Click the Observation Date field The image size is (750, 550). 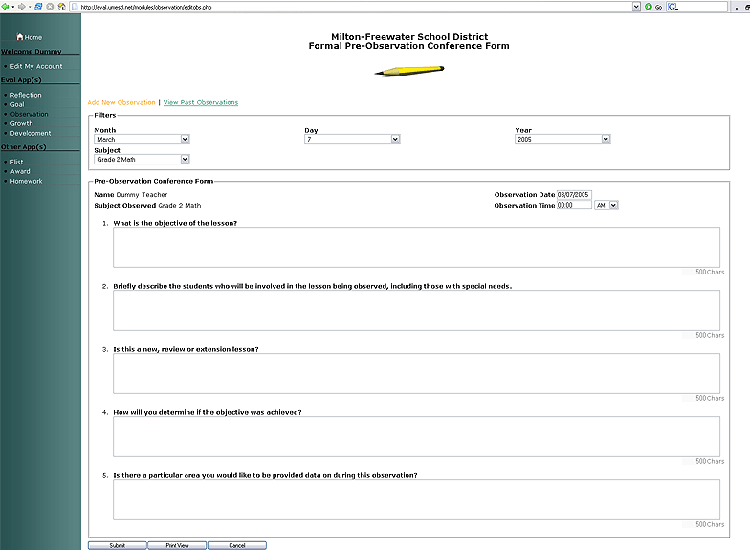click(x=574, y=195)
